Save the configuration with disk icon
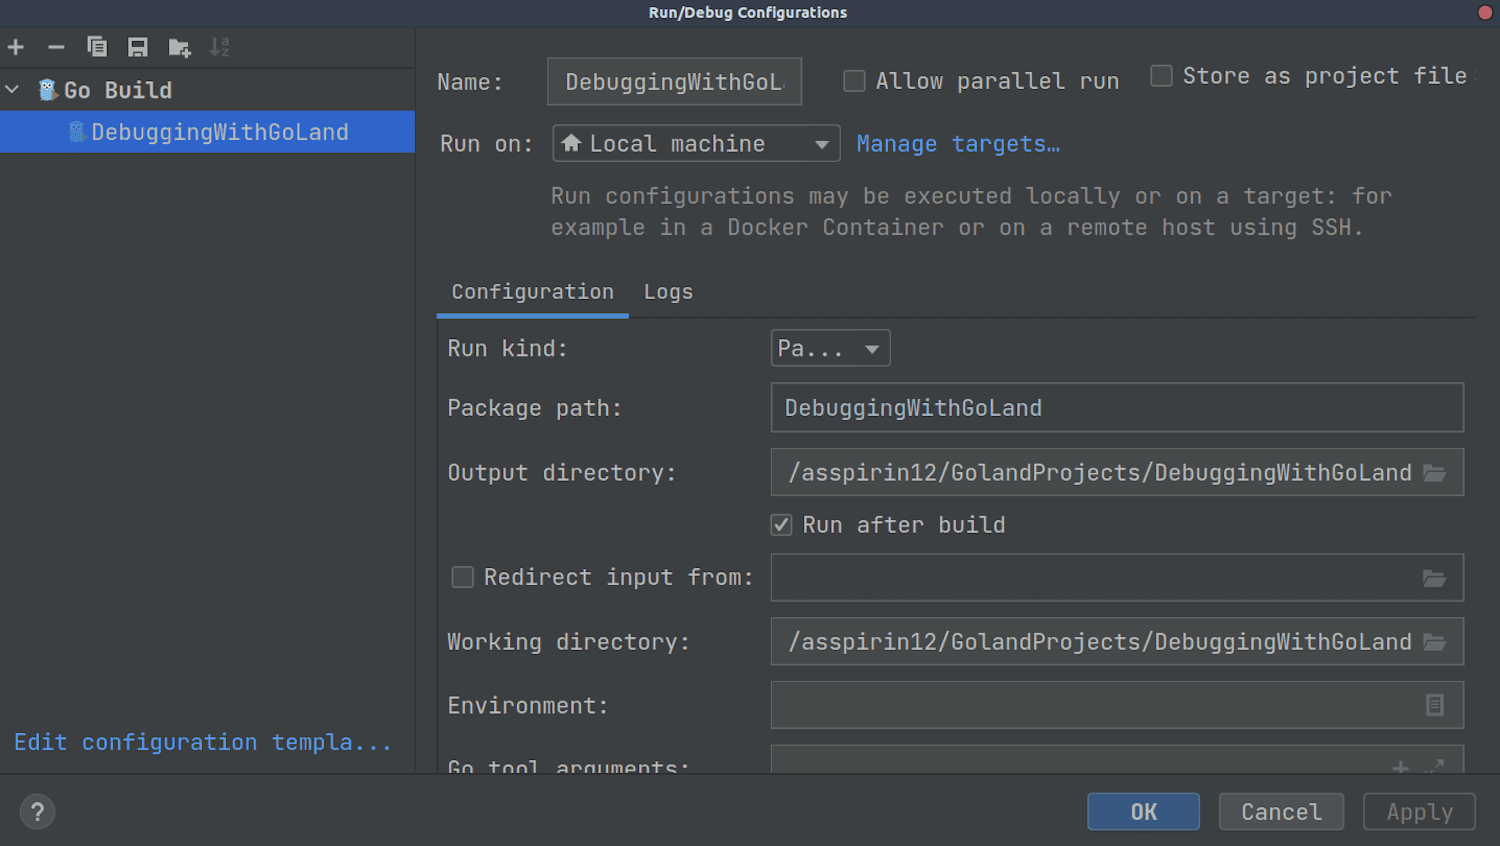 click(x=138, y=47)
